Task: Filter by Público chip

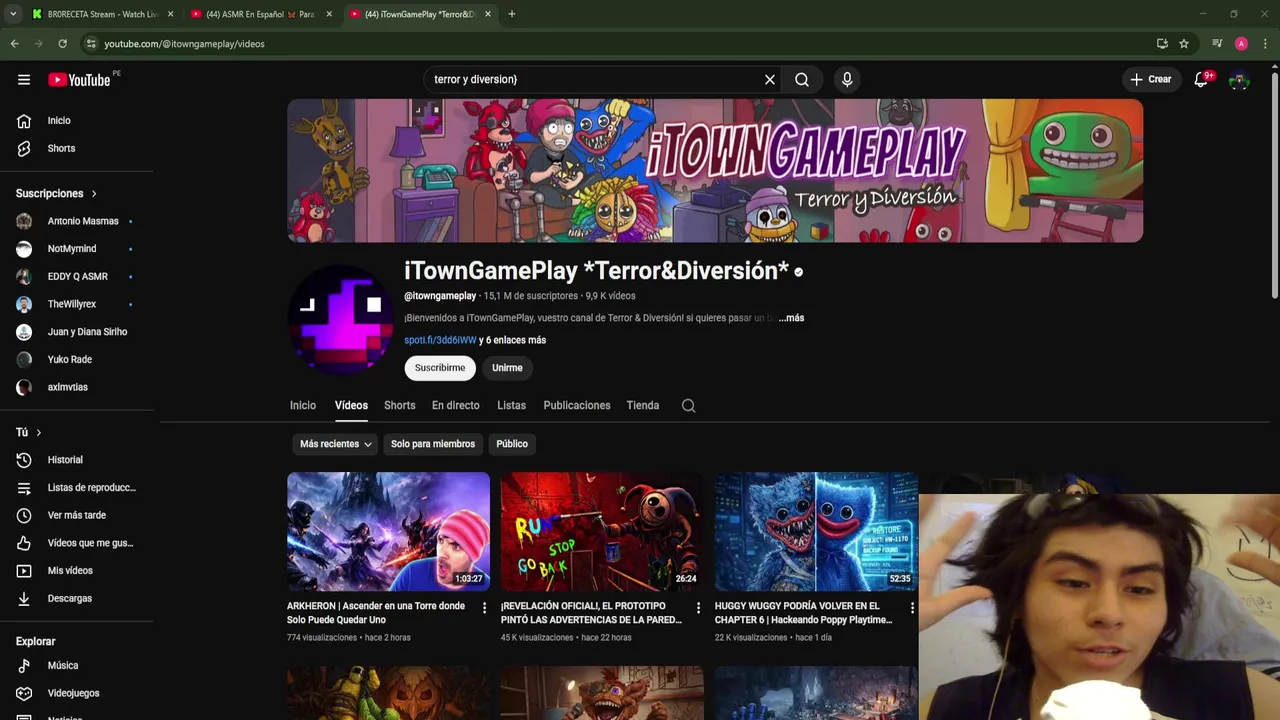Action: tap(512, 444)
